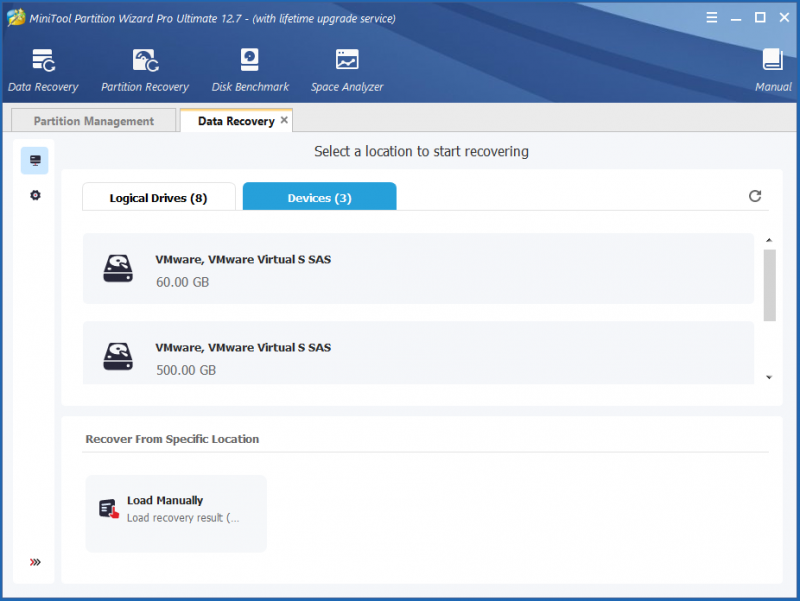The width and height of the screenshot is (800, 601).
Task: Select the Devices (3) tab
Action: tap(319, 197)
